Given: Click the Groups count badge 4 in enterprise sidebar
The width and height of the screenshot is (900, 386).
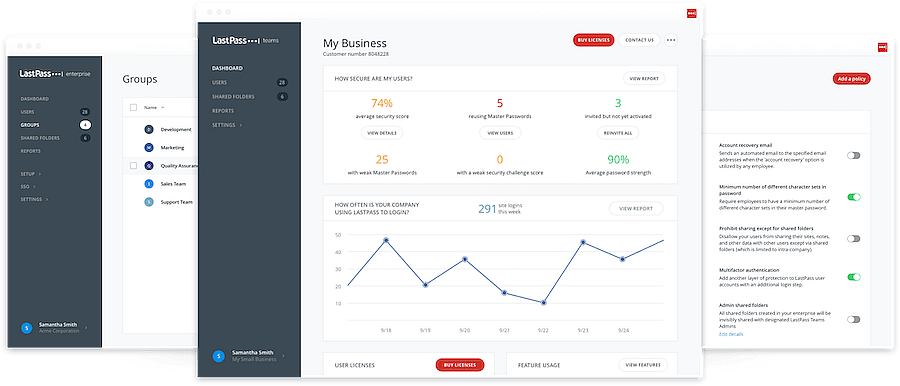Looking at the screenshot, I should [85, 125].
